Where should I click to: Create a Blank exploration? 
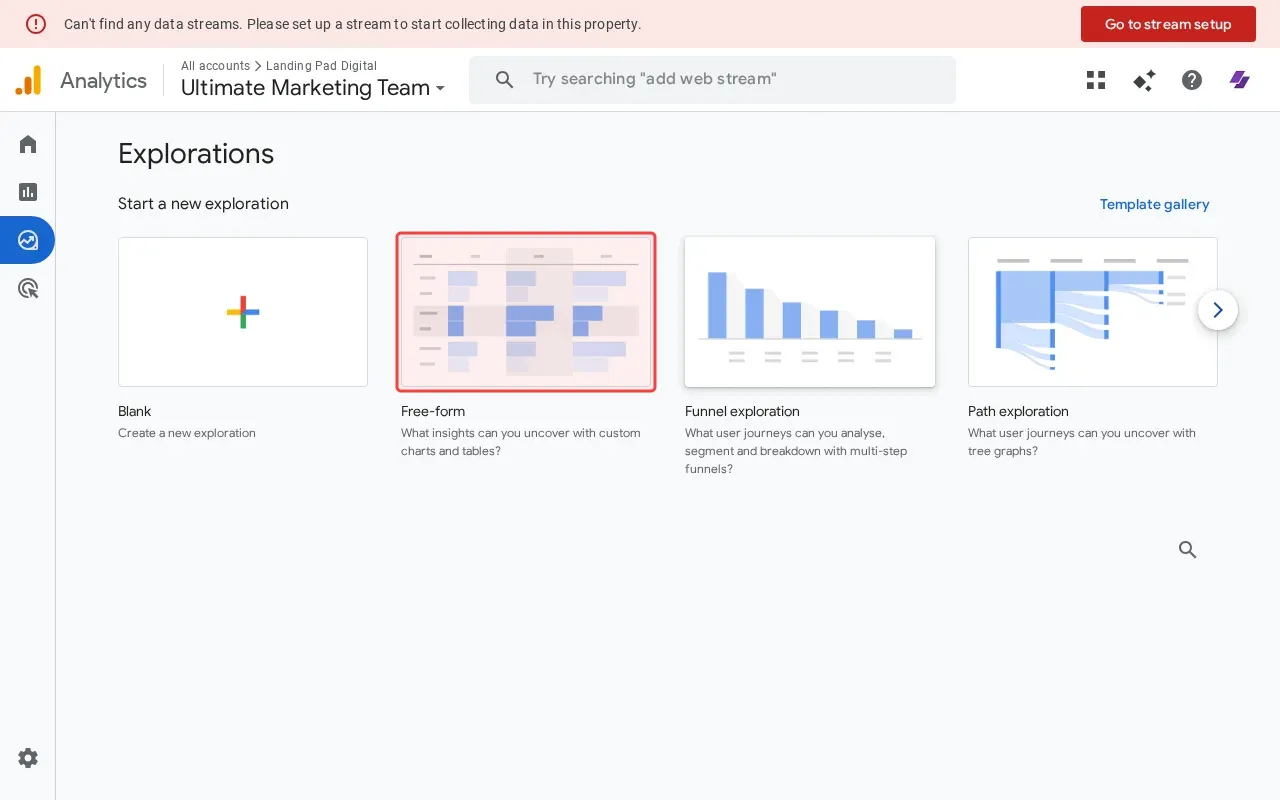pos(242,311)
